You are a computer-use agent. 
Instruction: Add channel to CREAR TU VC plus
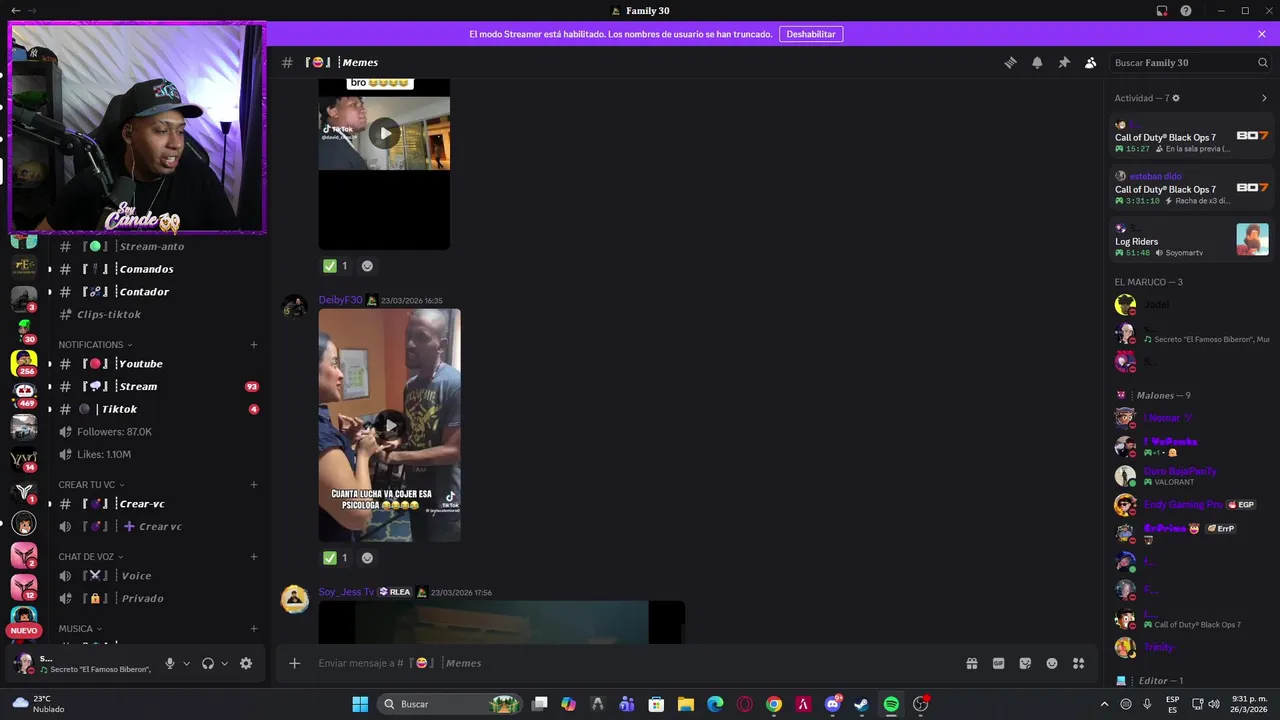point(254,485)
